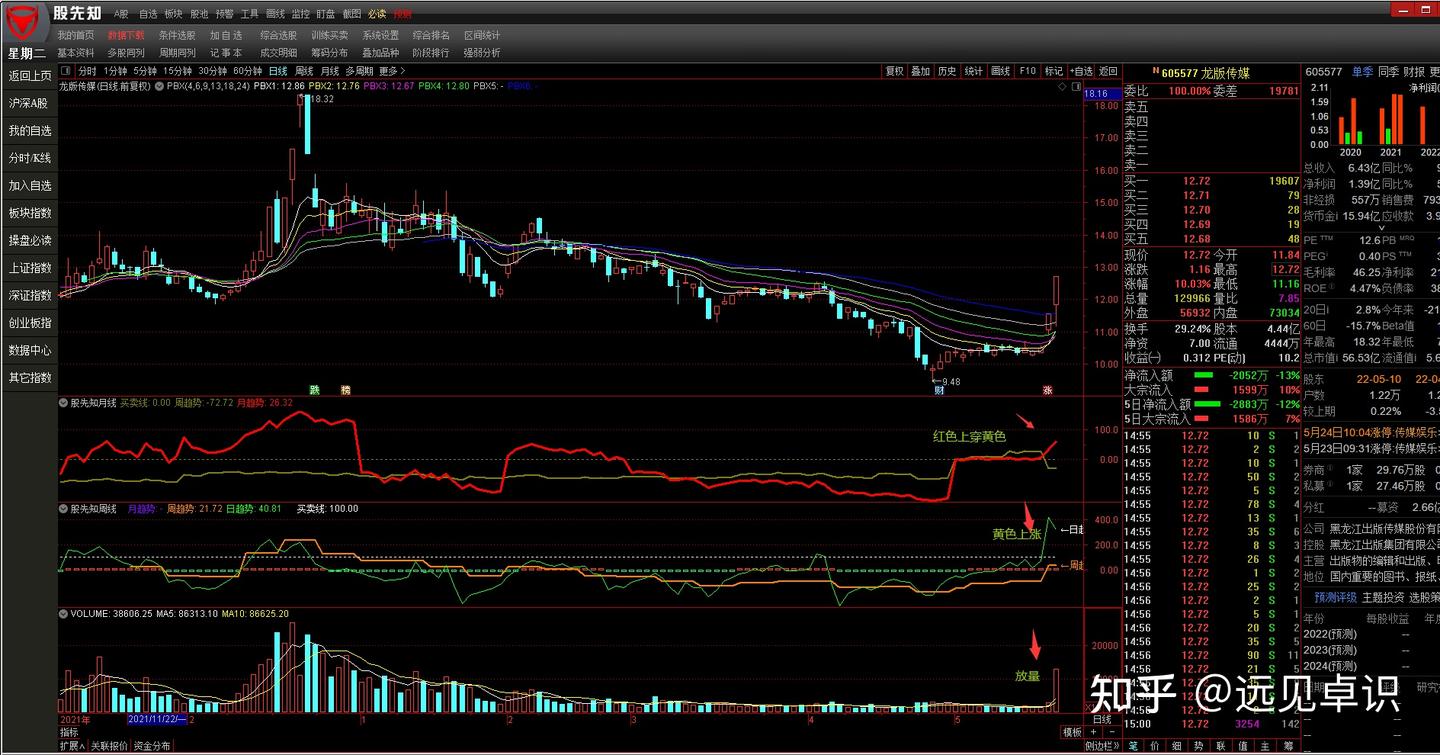This screenshot has height=755, width=1440.
Task: Select the 60分钟 period tab
Action: 247,72
